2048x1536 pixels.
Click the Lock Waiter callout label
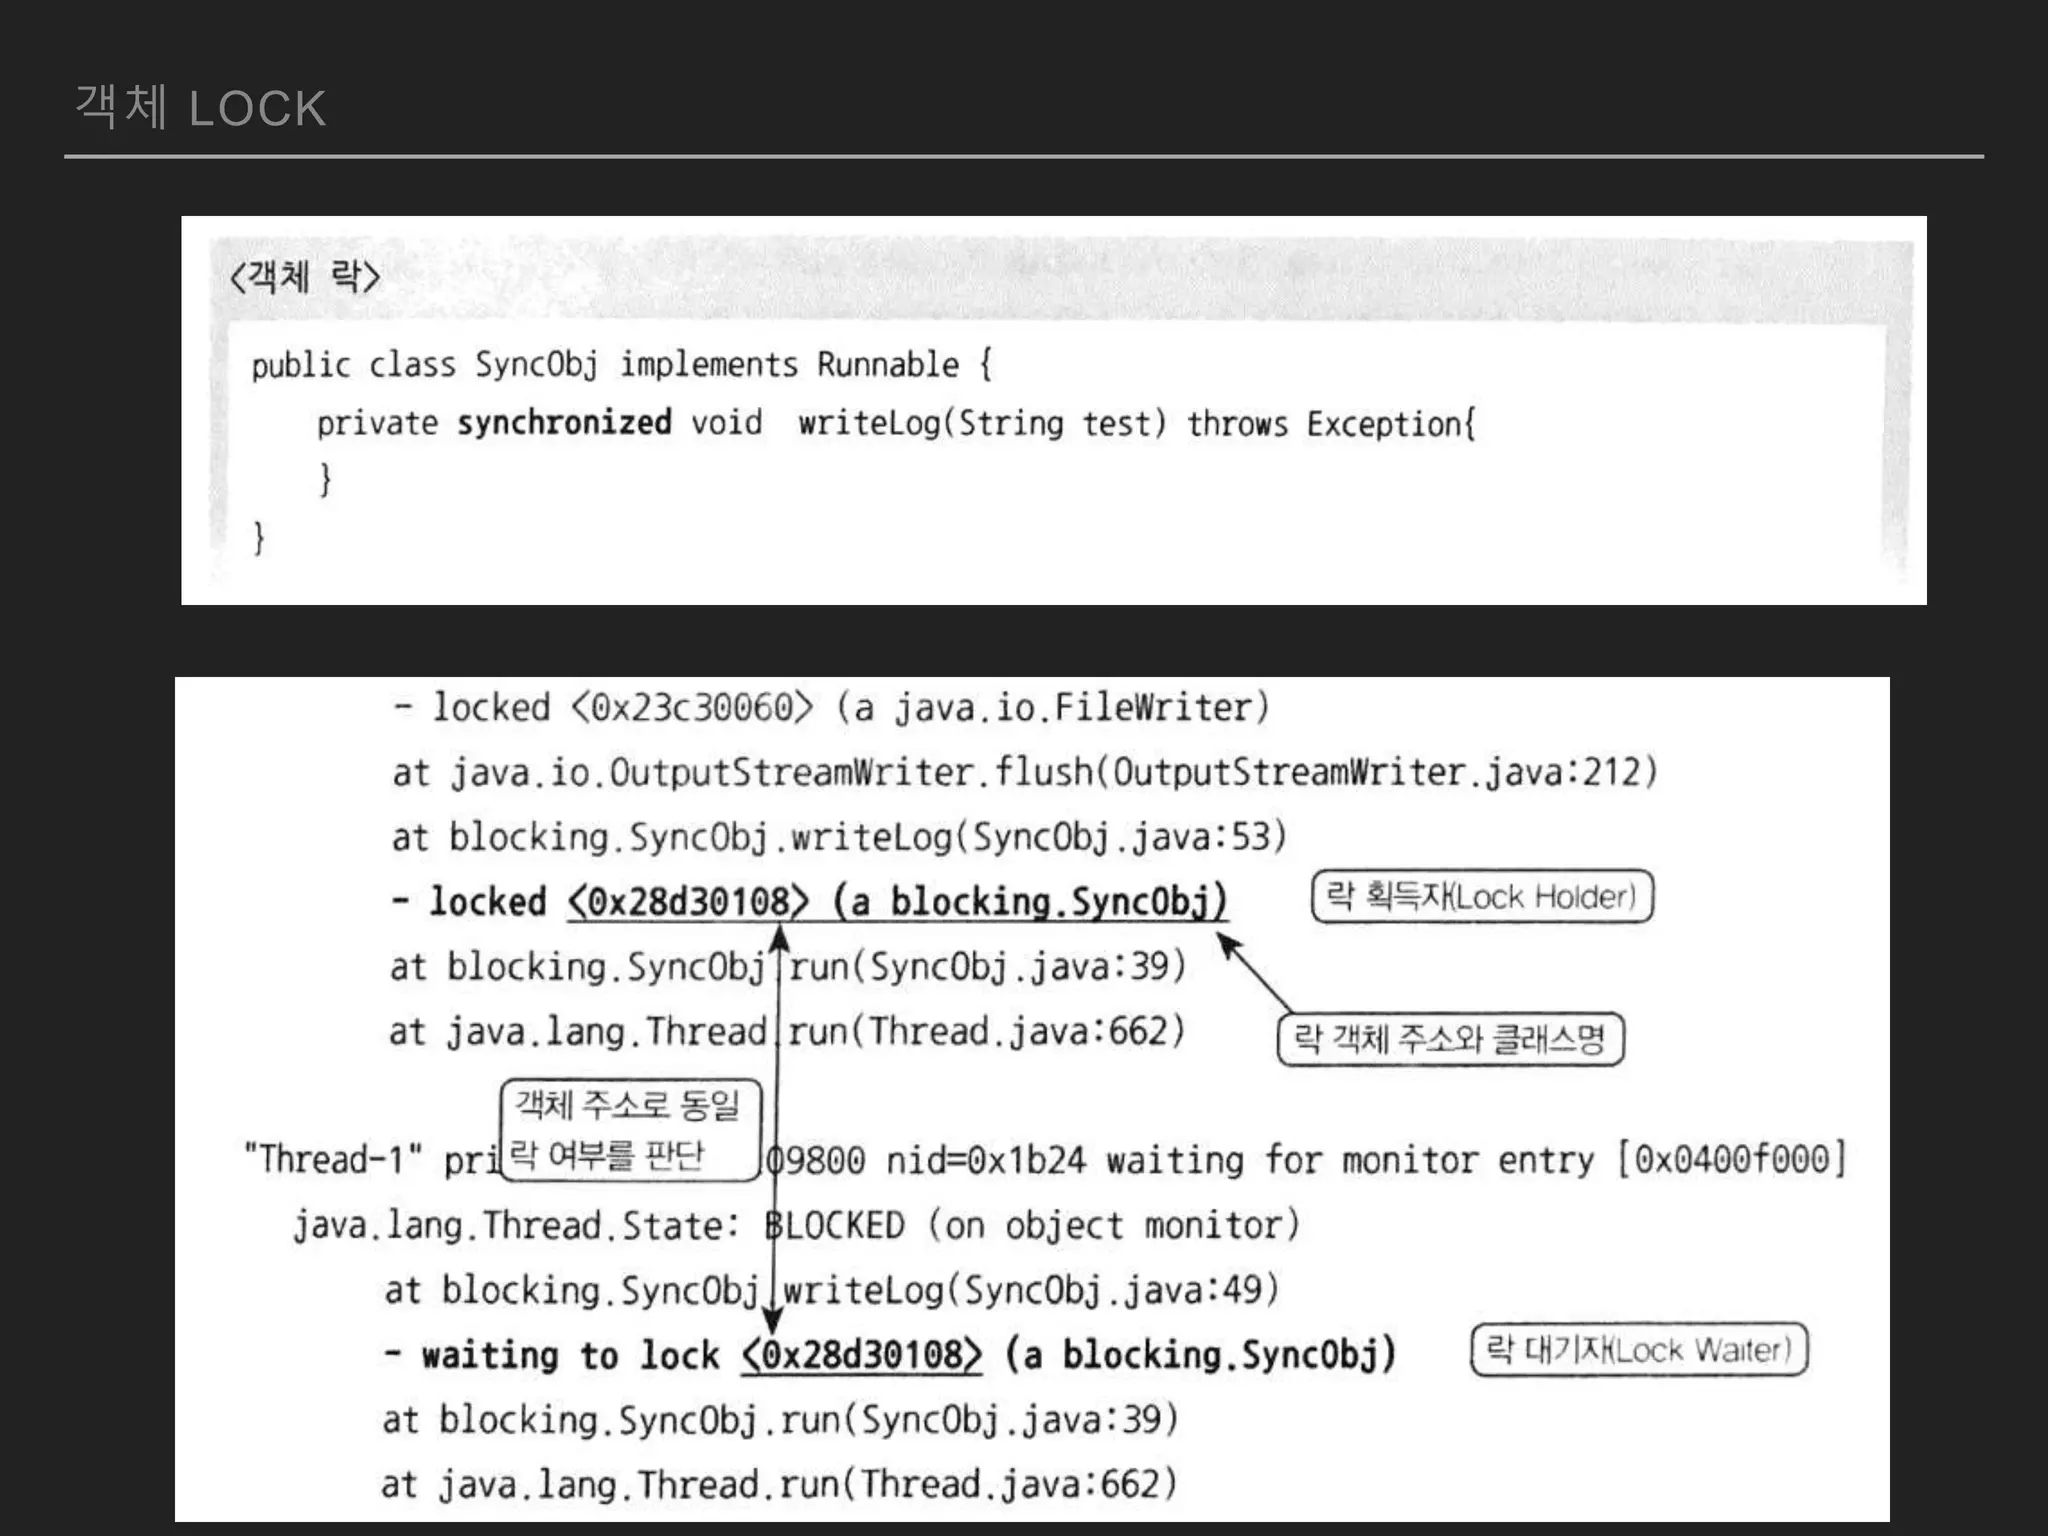point(1638,1351)
